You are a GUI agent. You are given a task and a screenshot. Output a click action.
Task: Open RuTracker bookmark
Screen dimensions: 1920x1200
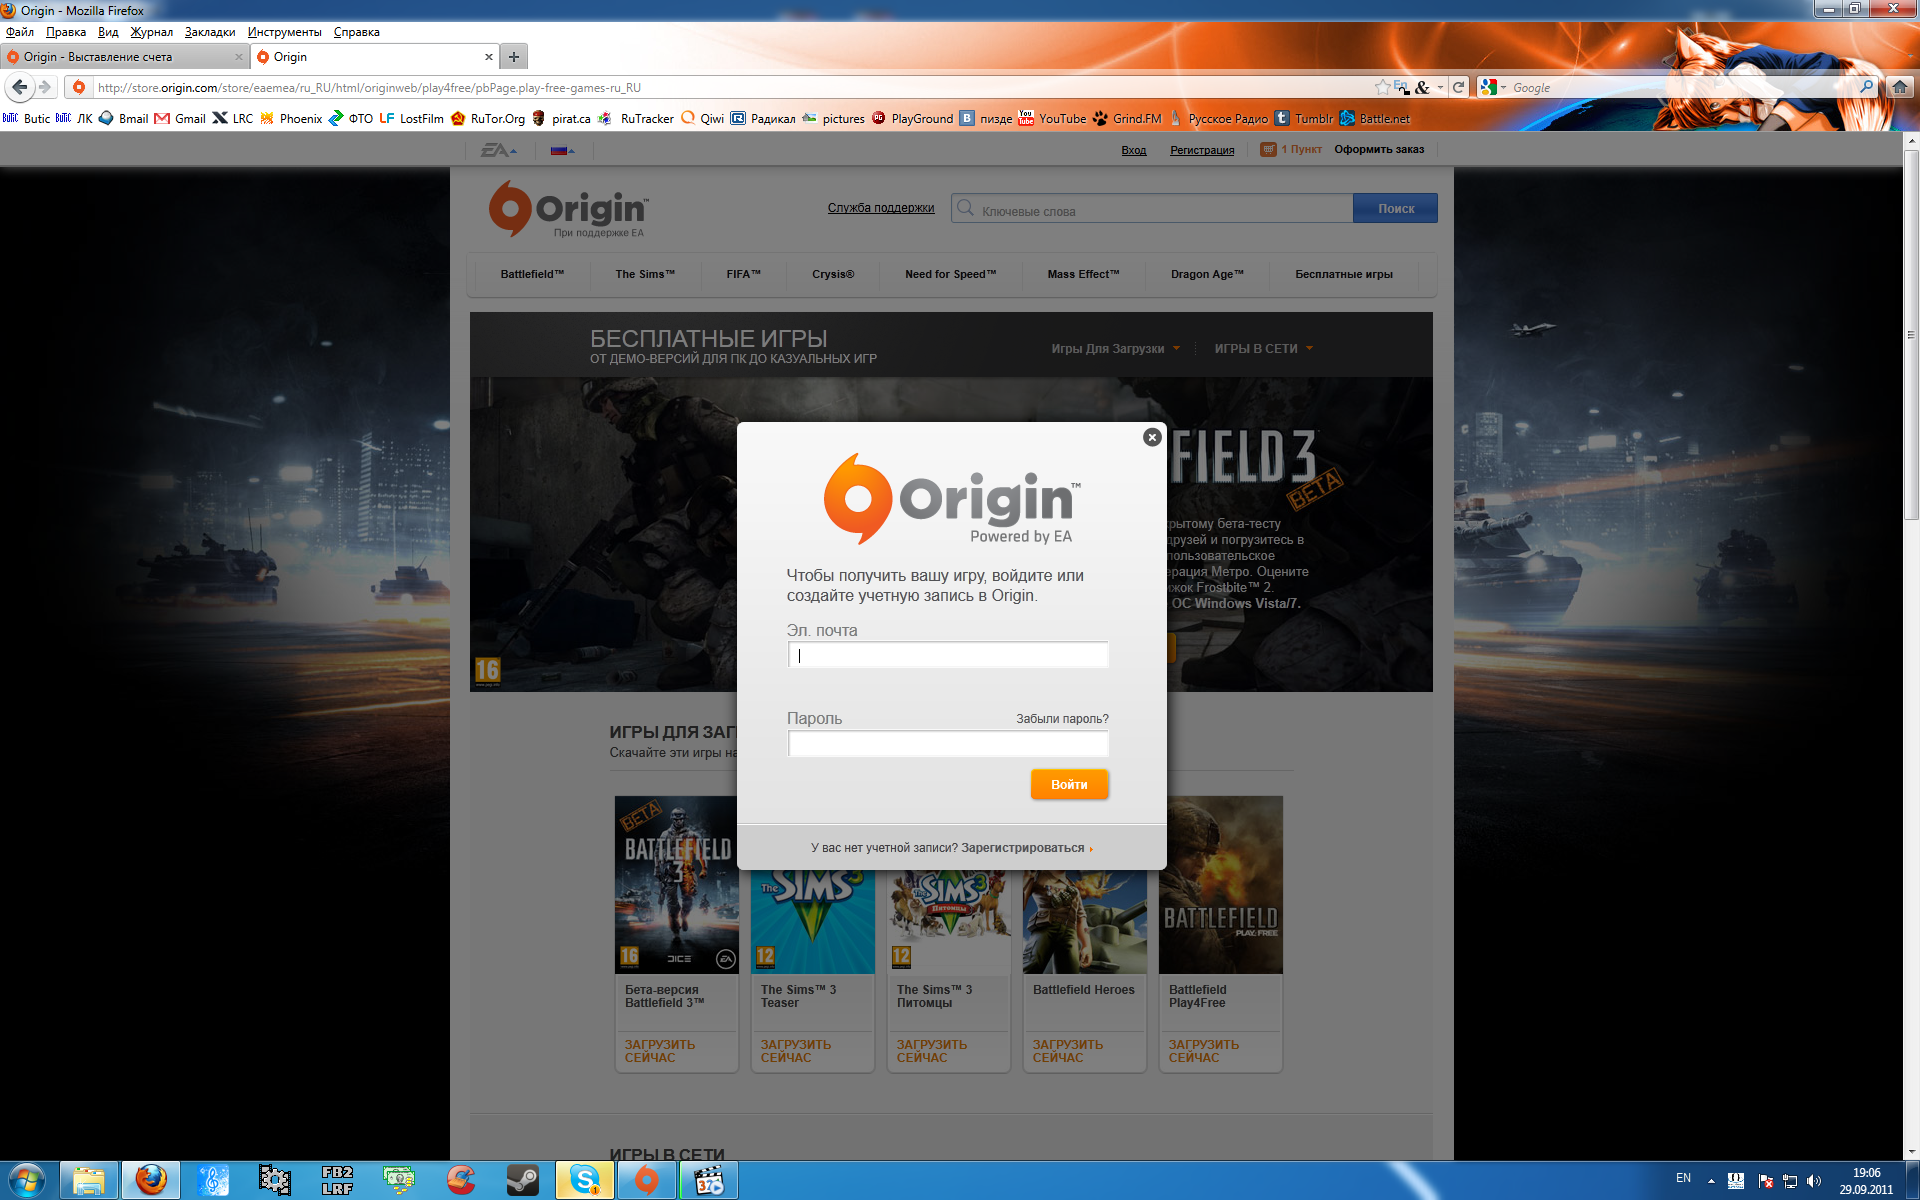click(636, 118)
